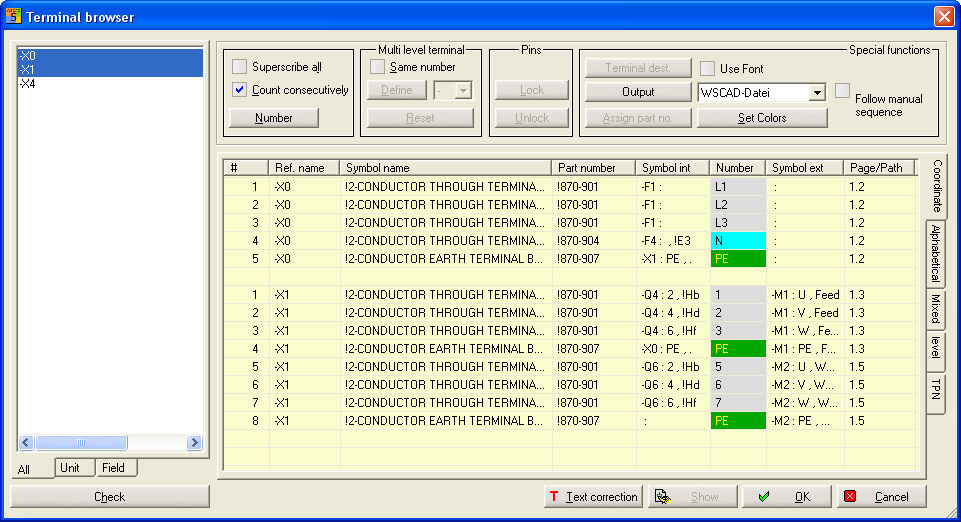
Task: Click symbol ext cell '-M2 : PE , ...'
Action: coord(805,421)
